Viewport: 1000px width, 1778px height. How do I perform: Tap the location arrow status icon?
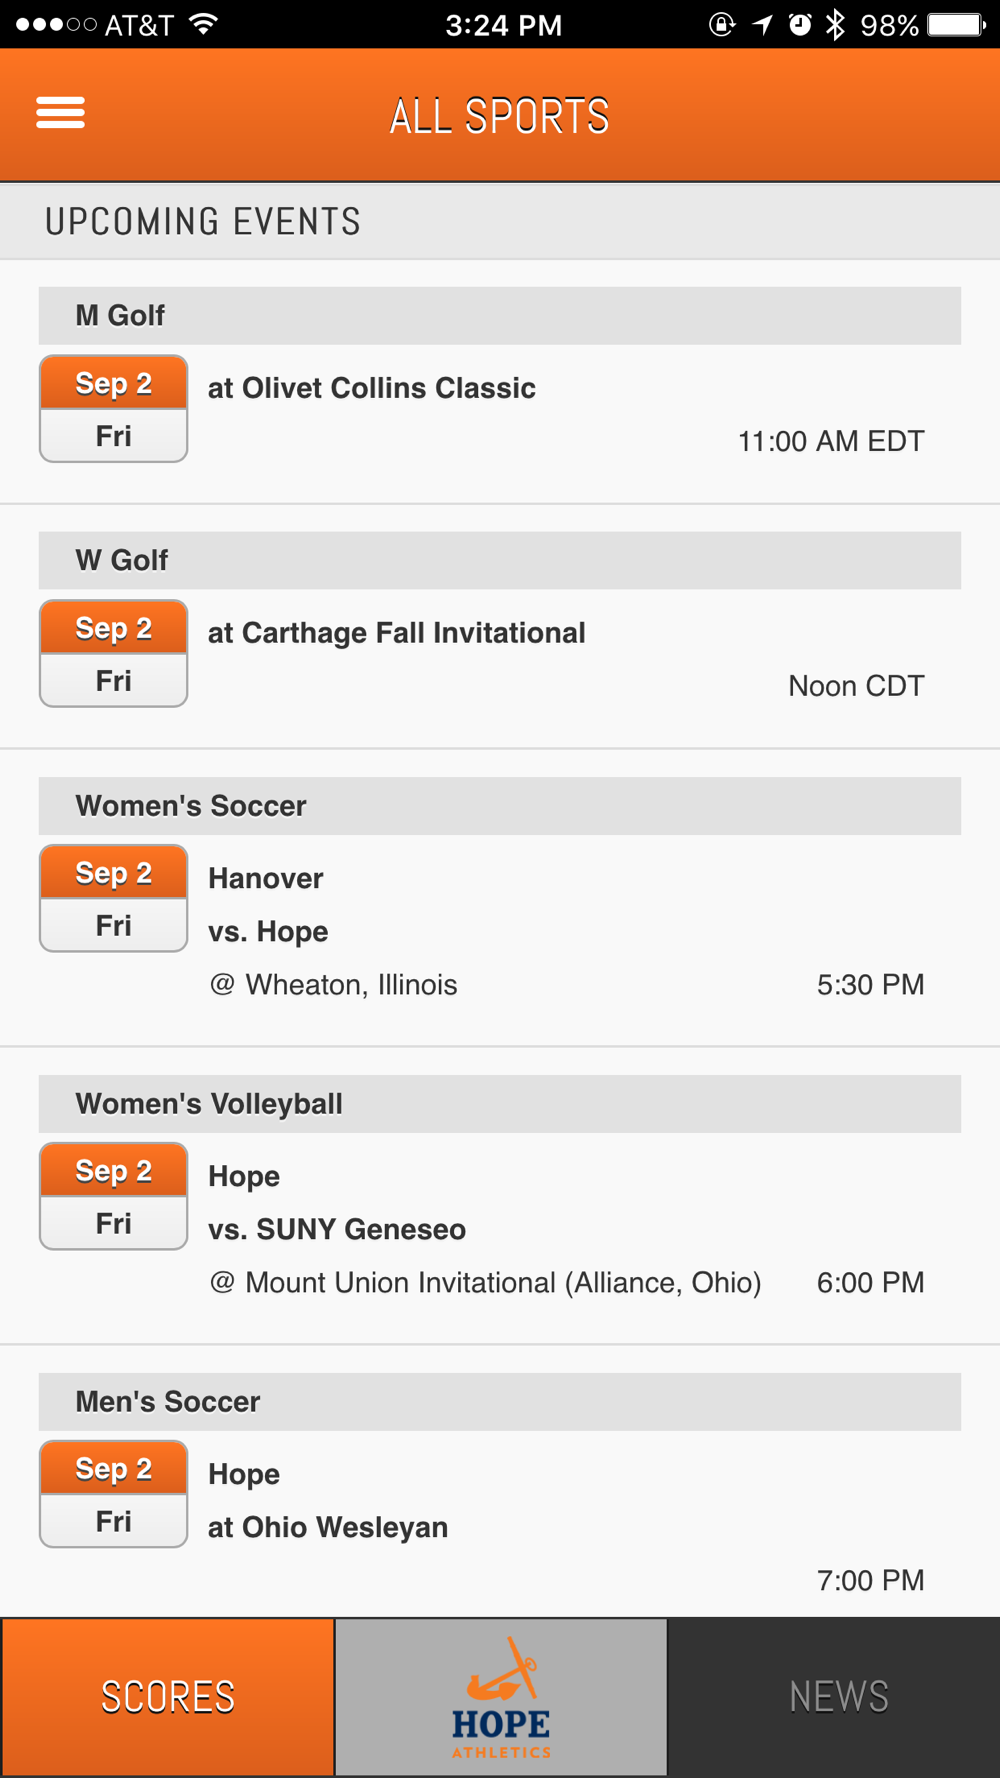pos(763,25)
